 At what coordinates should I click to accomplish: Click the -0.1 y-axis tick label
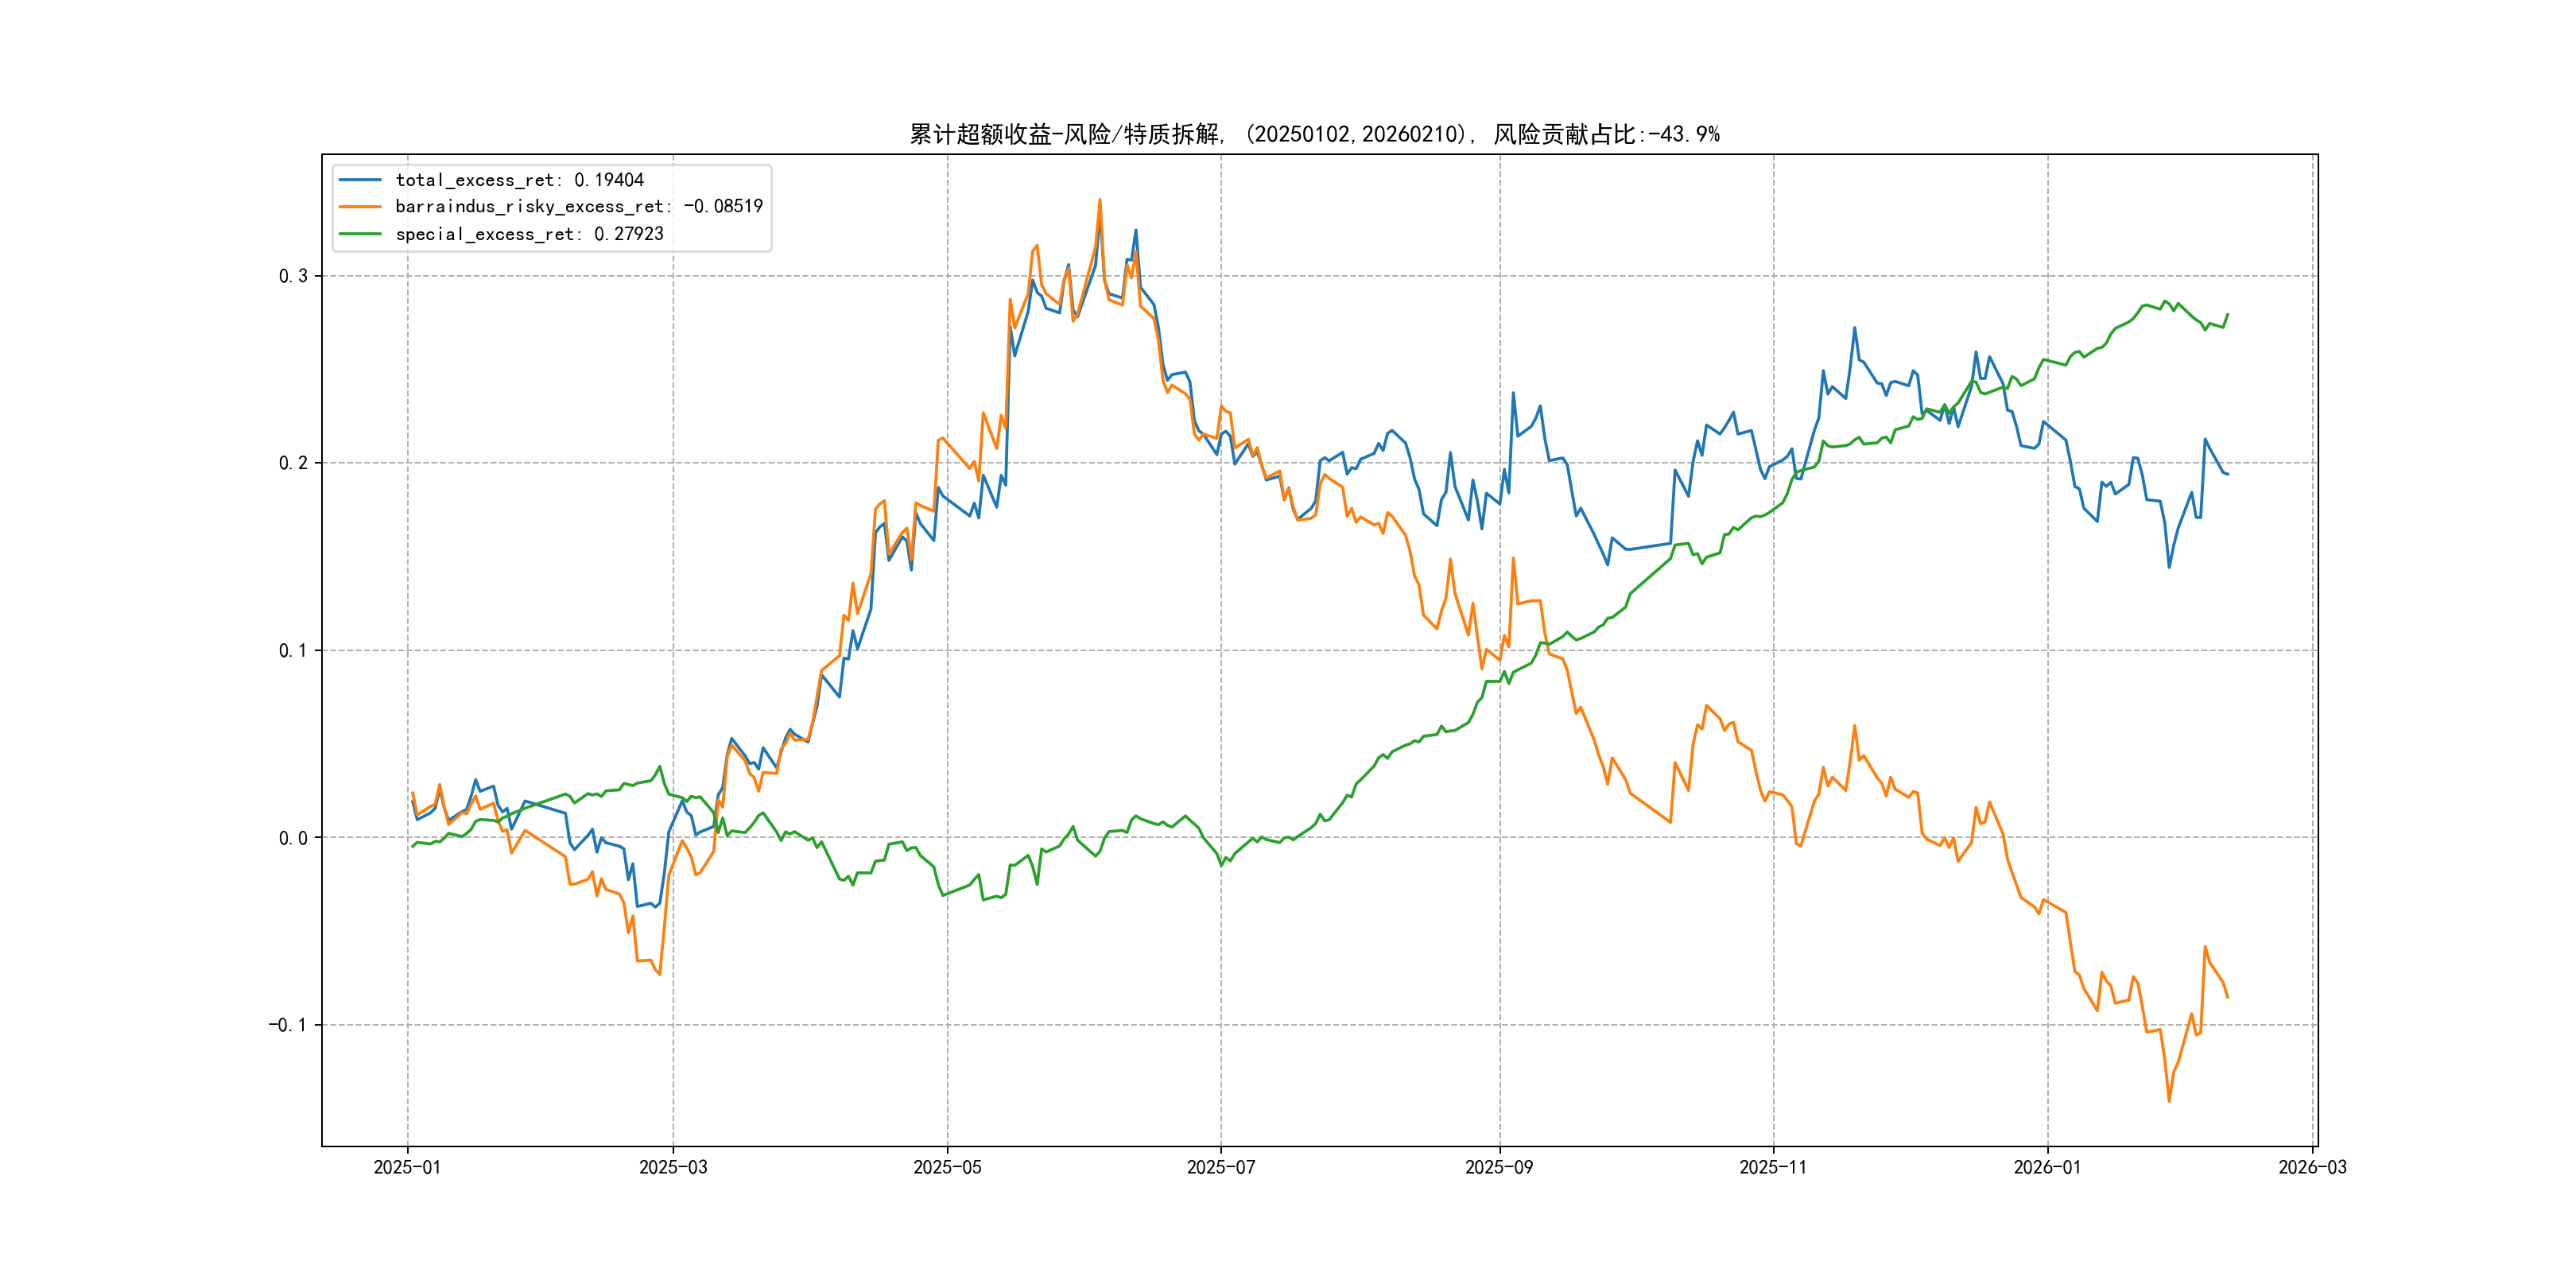[287, 1025]
